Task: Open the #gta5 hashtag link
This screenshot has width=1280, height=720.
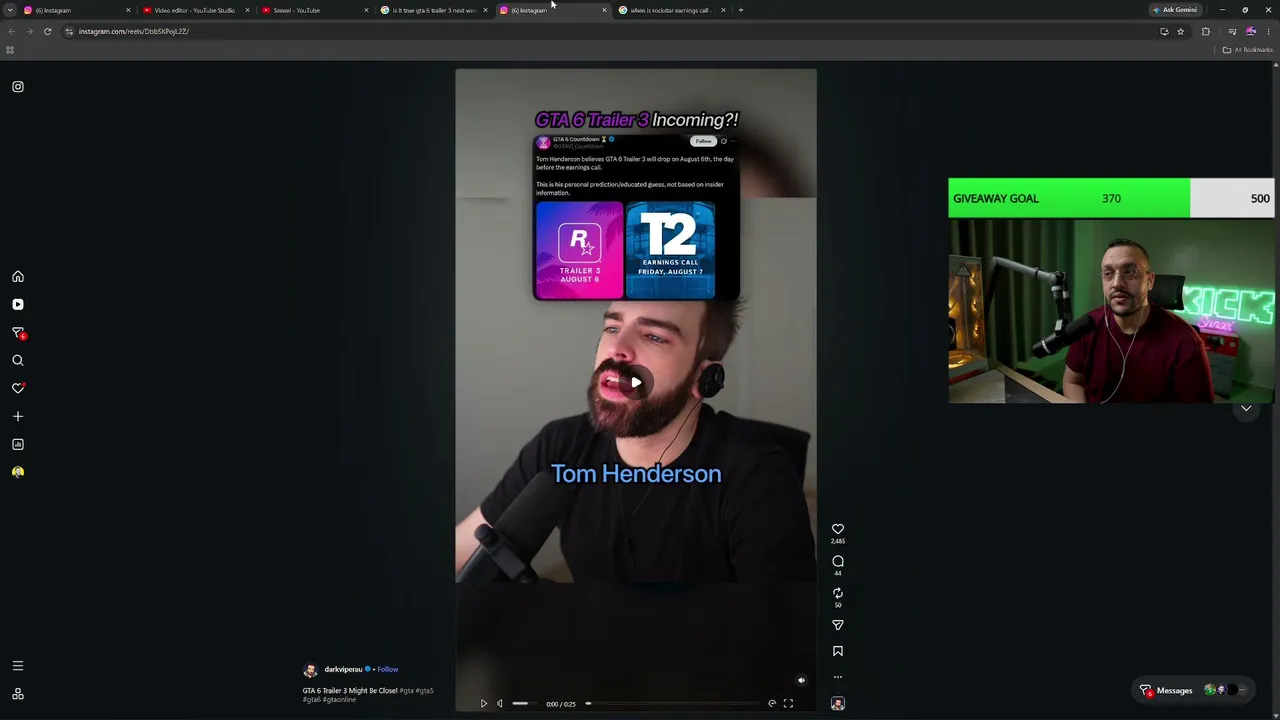Action: pyautogui.click(x=424, y=691)
